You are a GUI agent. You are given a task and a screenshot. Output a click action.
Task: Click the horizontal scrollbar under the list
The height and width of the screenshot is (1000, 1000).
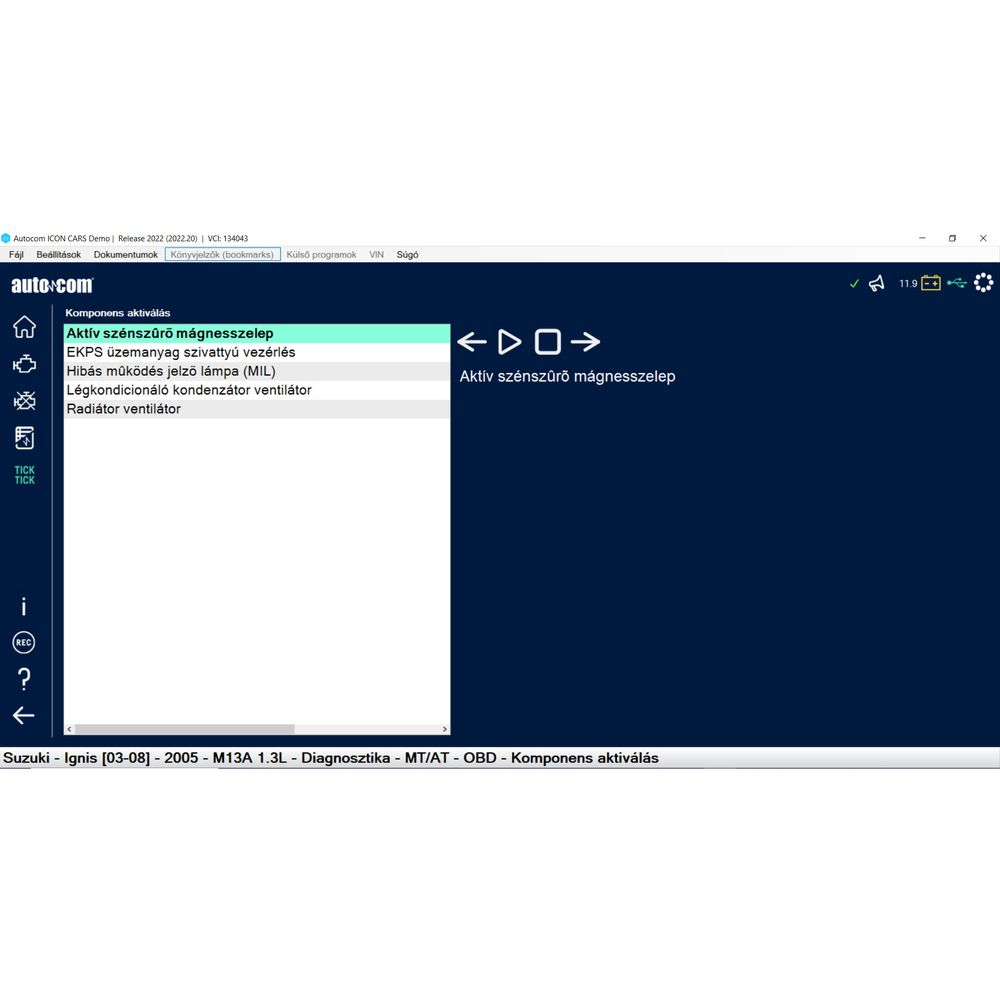185,729
